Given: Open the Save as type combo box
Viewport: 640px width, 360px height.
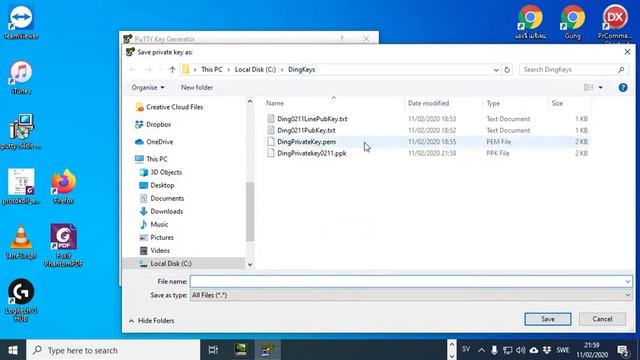Looking at the screenshot, I should [x=411, y=295].
